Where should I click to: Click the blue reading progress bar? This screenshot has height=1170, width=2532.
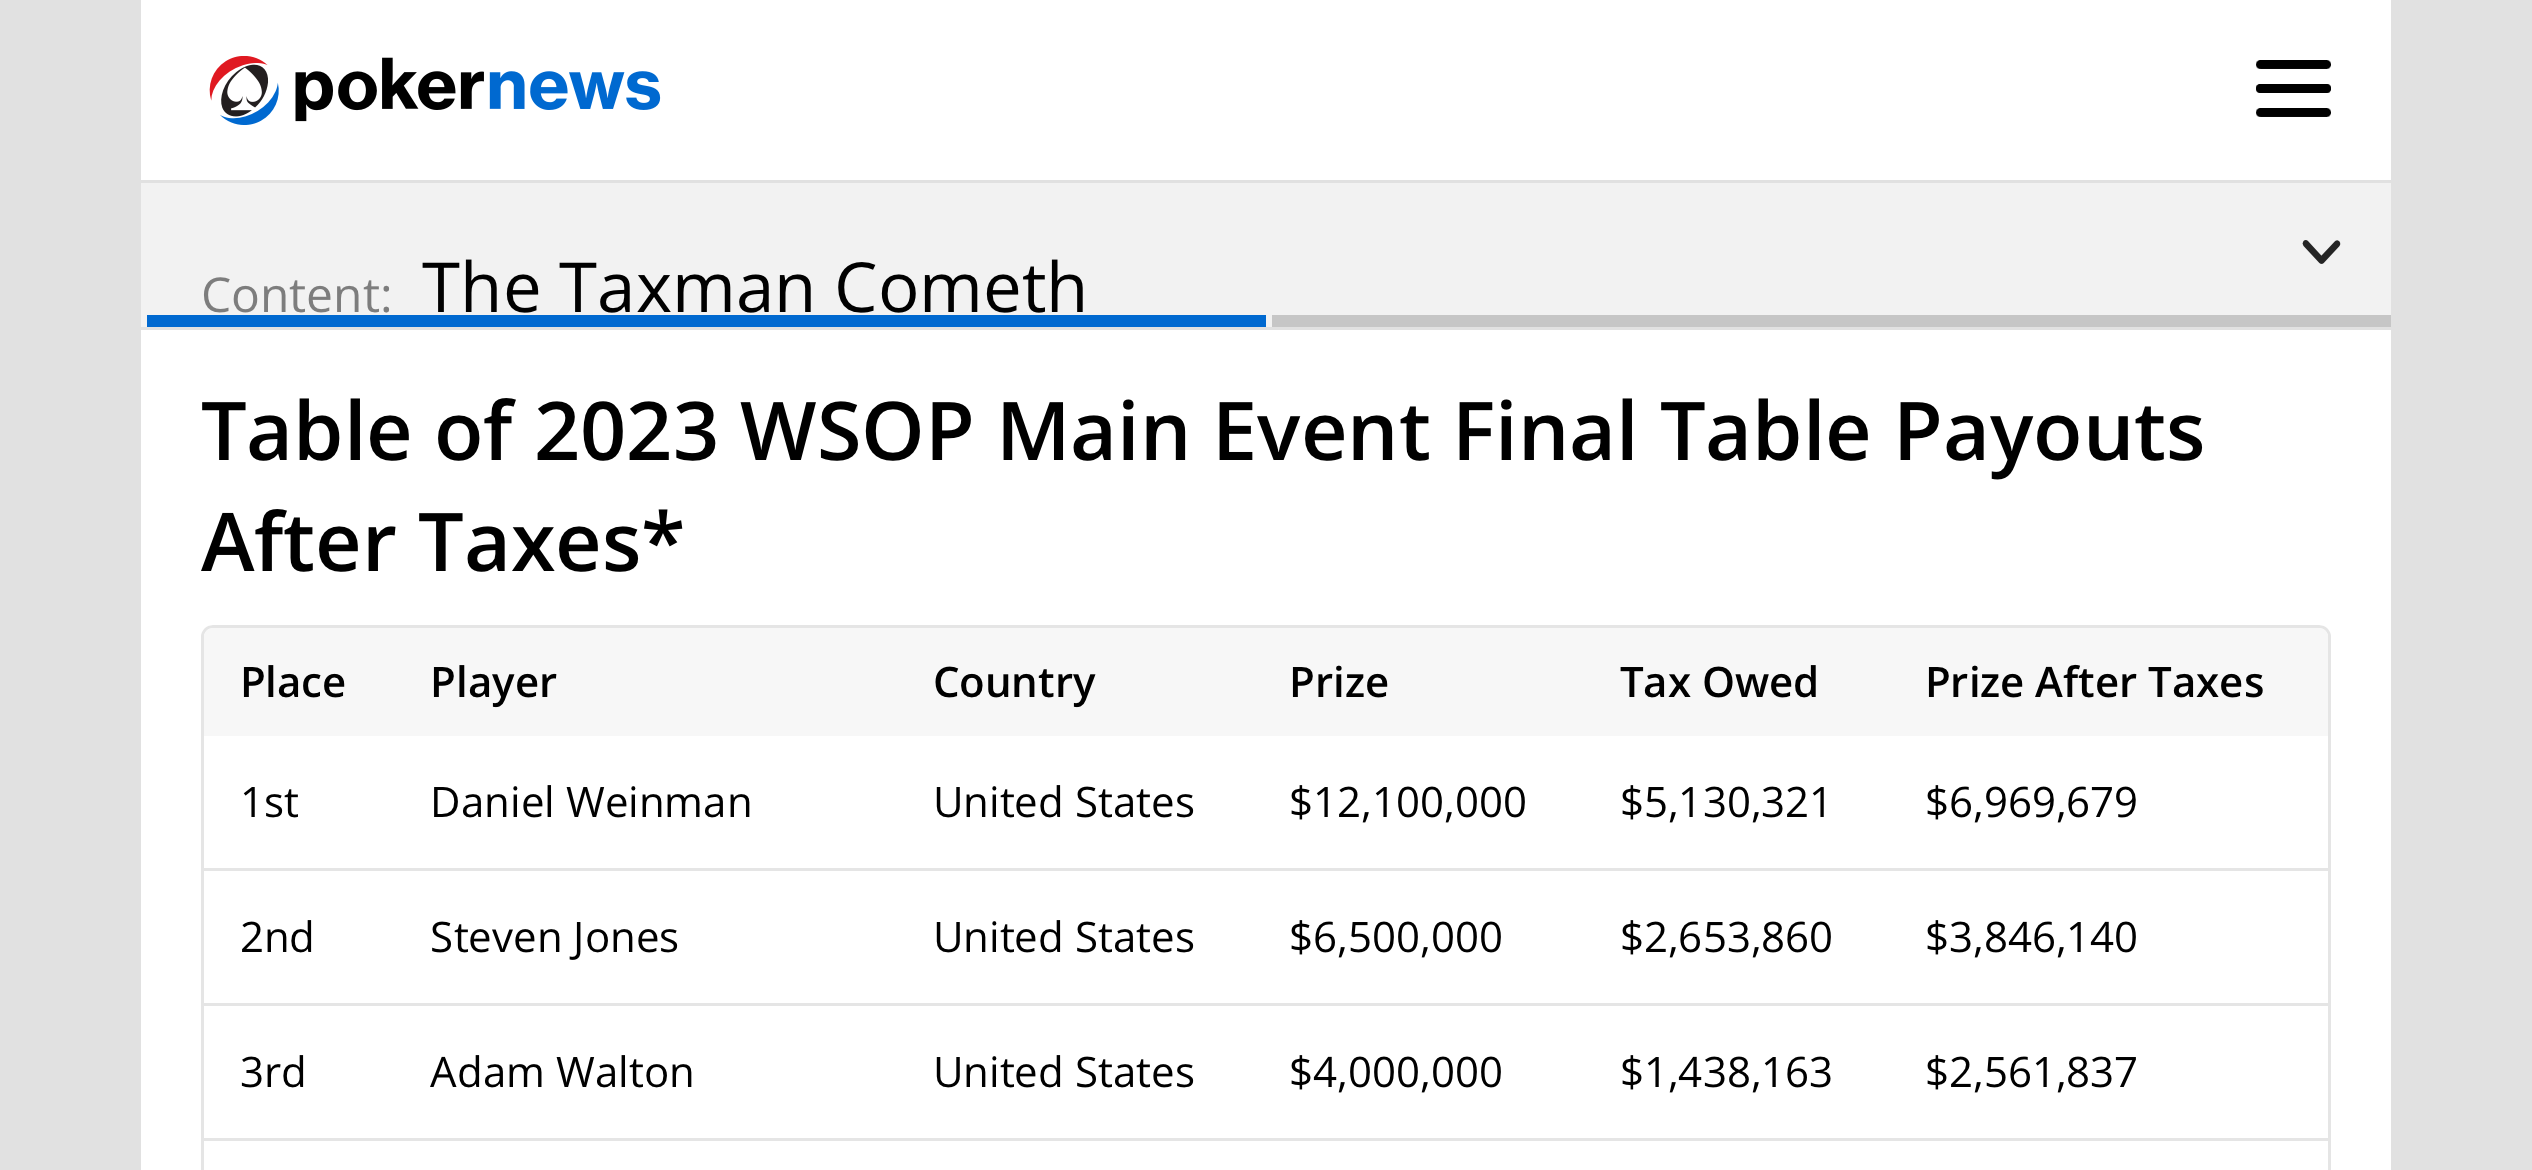click(706, 321)
